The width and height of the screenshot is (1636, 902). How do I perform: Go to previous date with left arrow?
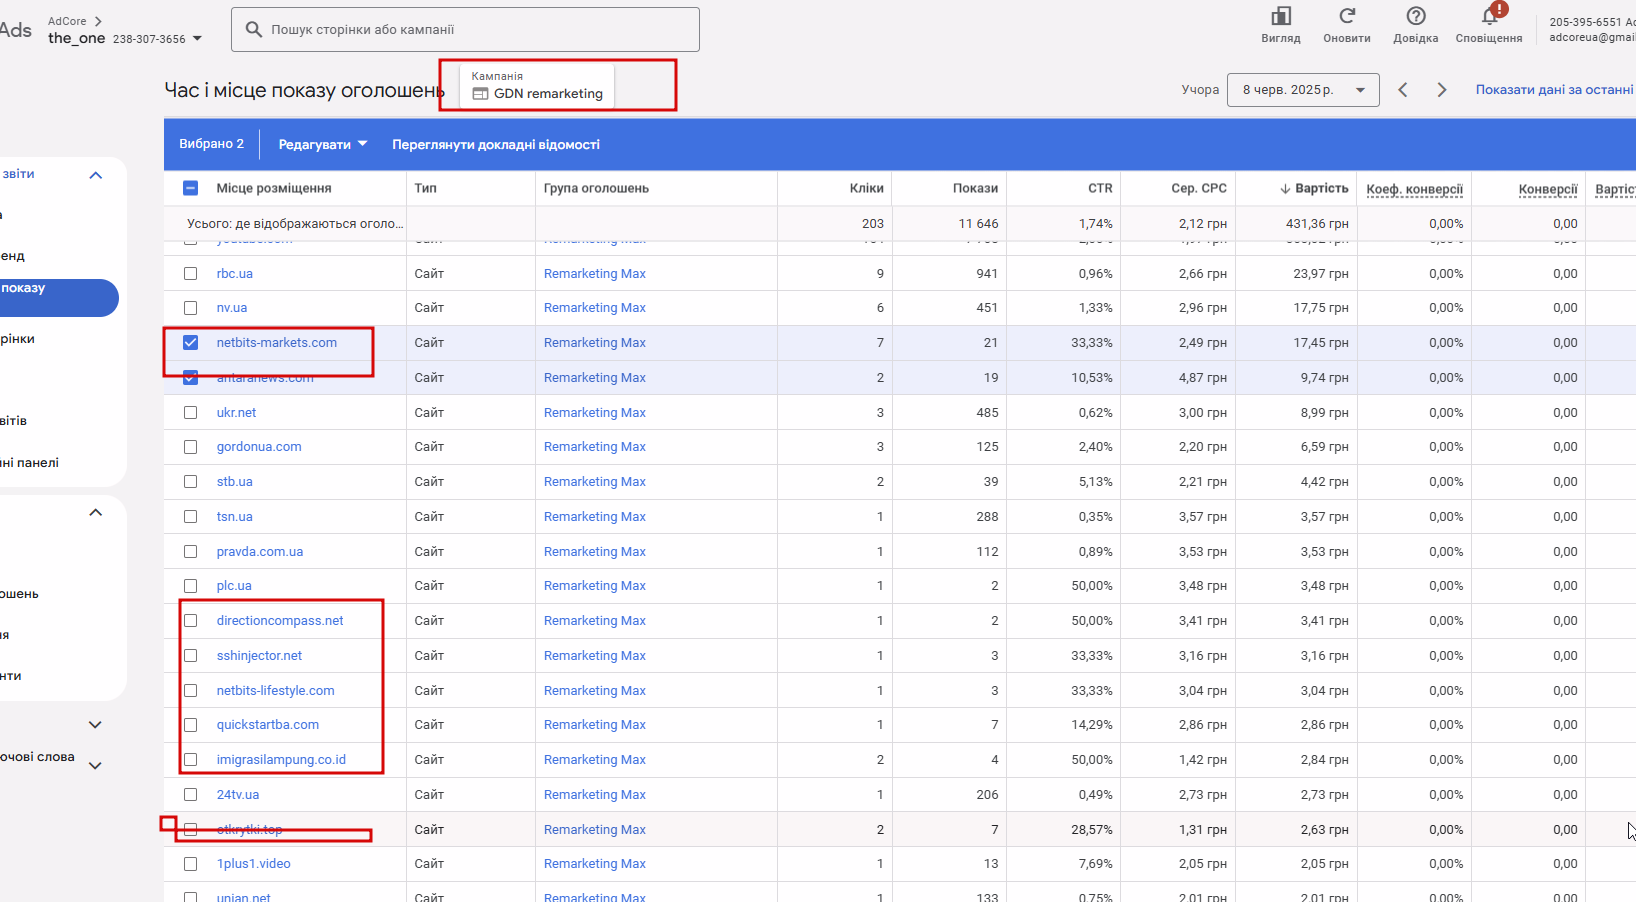point(1403,90)
